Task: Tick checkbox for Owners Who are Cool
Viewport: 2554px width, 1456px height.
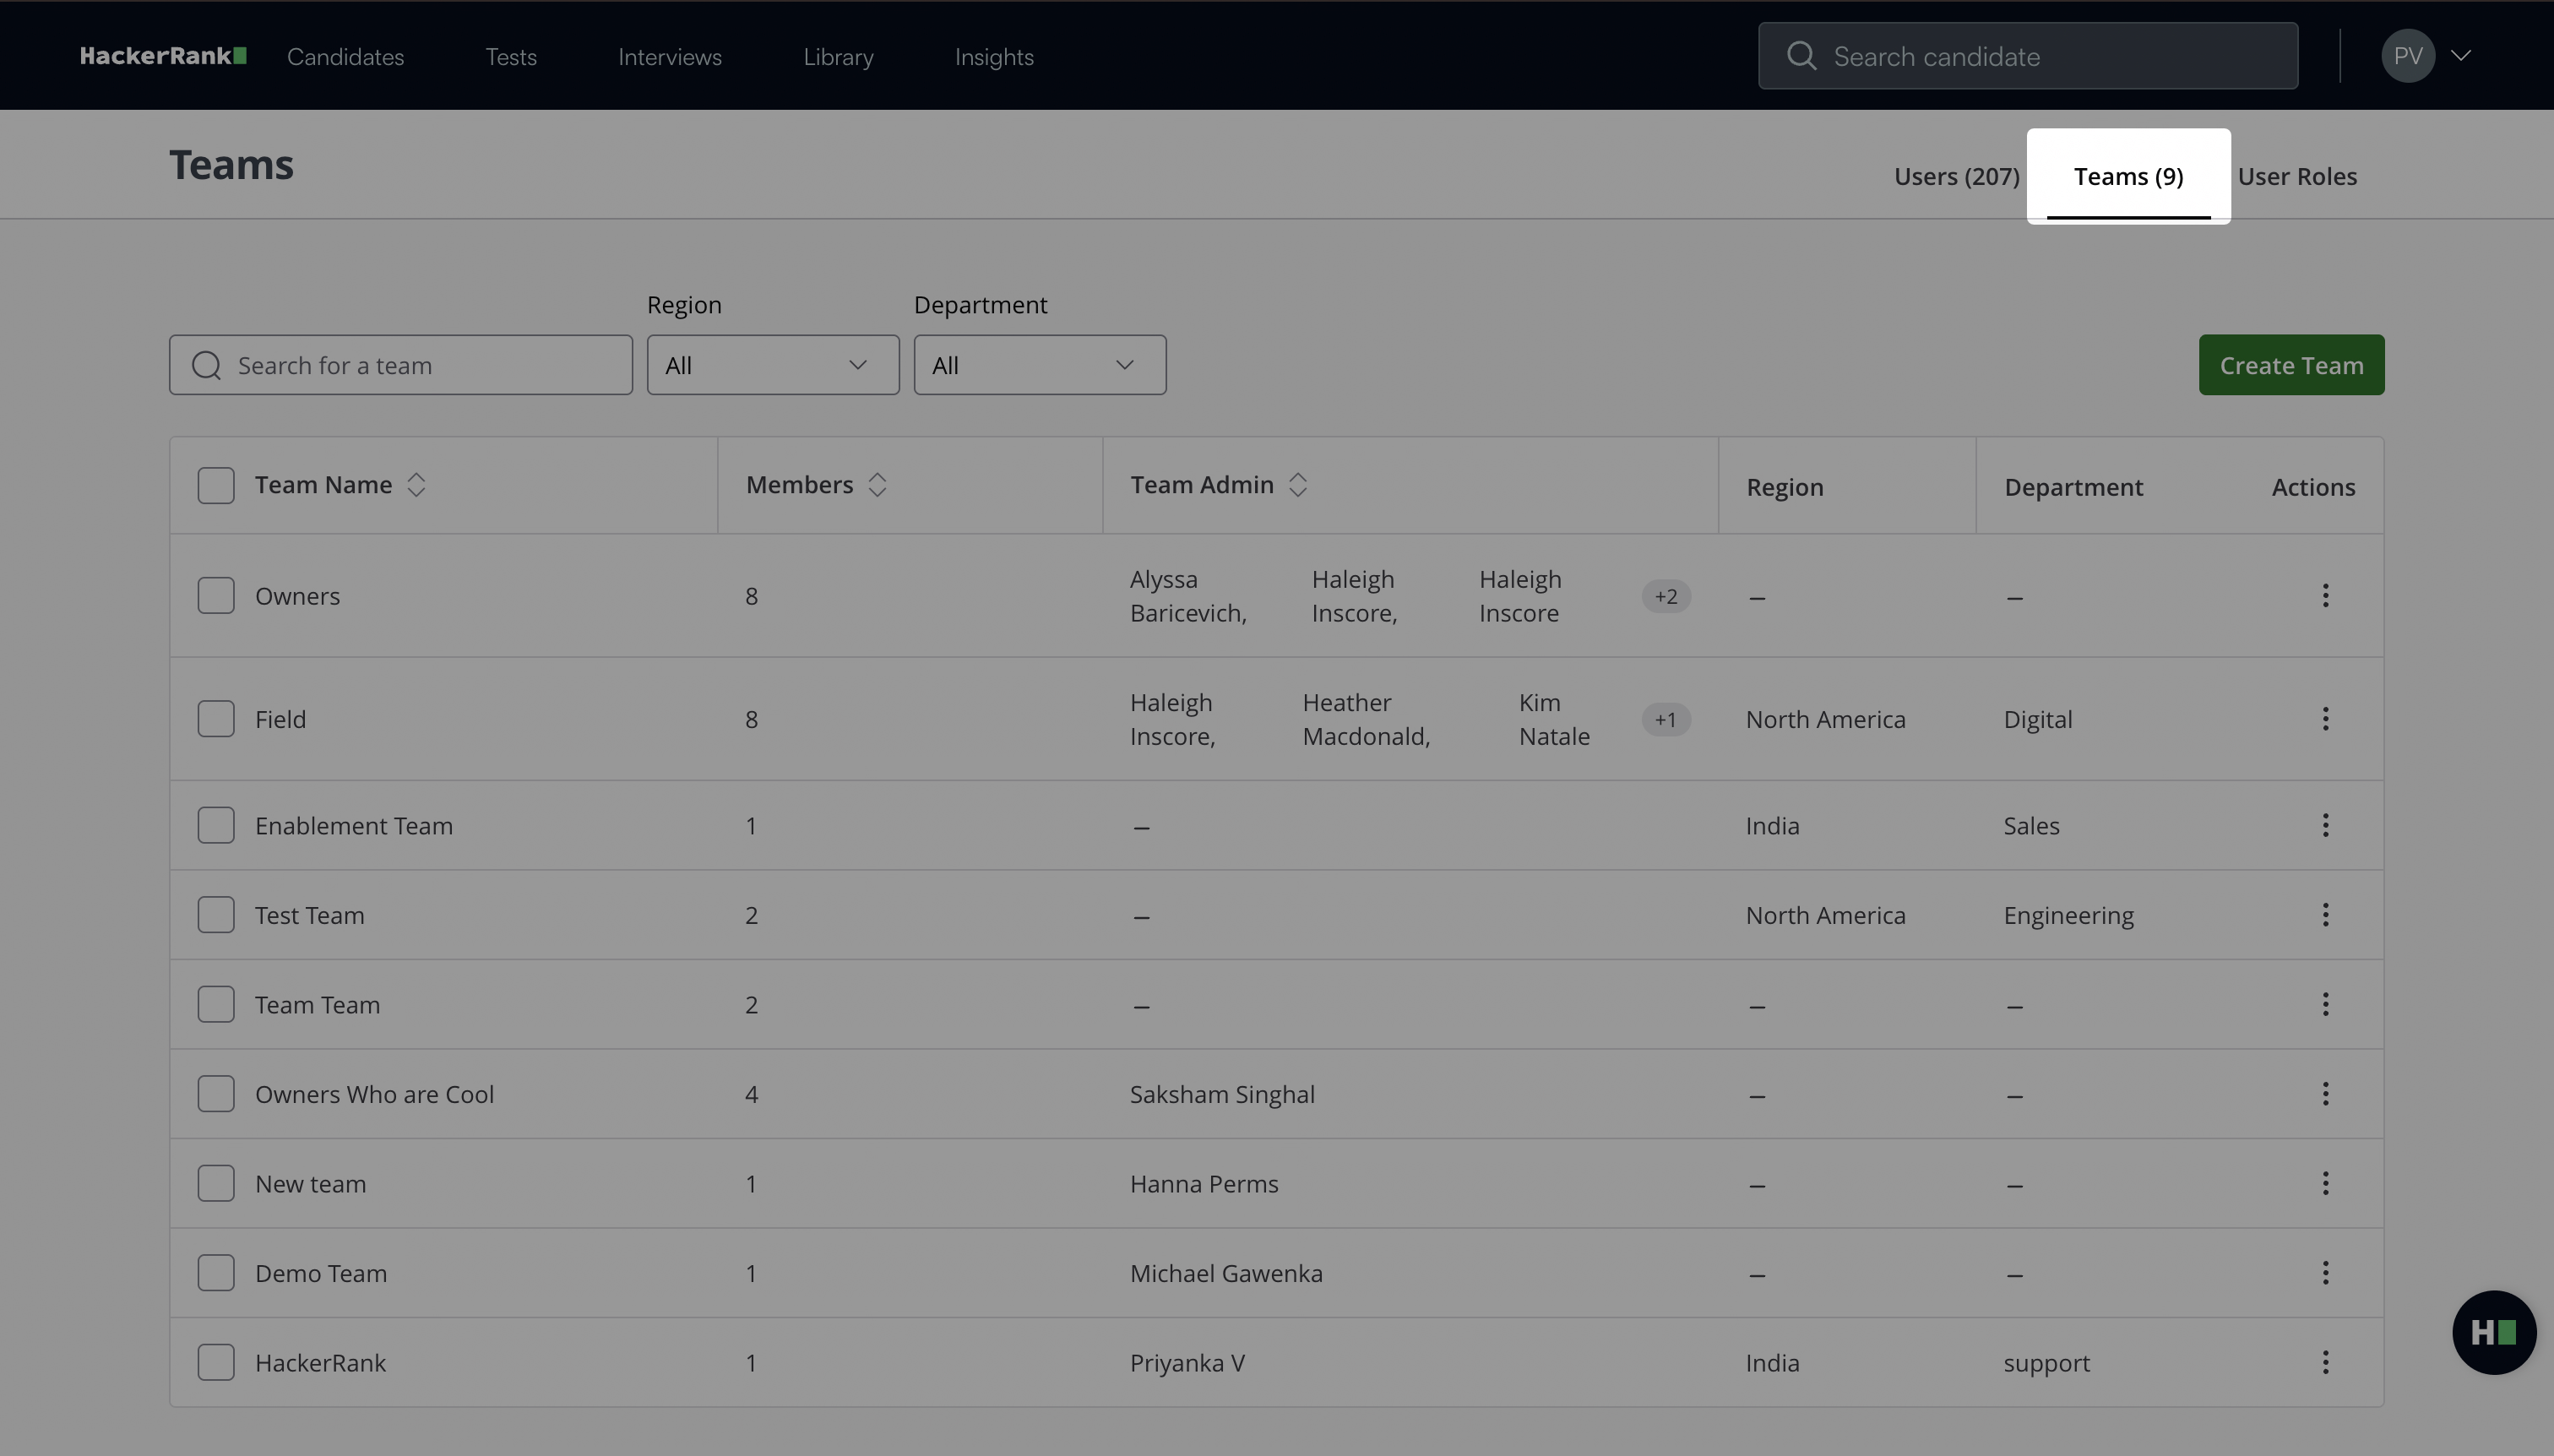Action: (216, 1094)
